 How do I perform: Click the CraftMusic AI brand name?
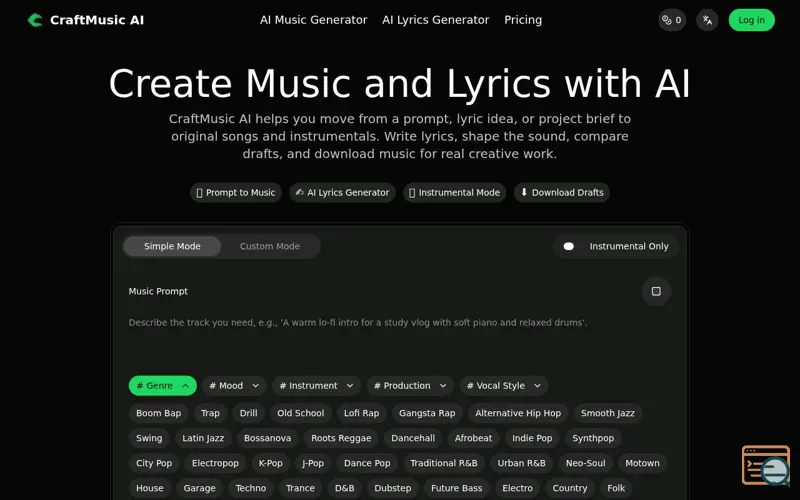tap(97, 20)
